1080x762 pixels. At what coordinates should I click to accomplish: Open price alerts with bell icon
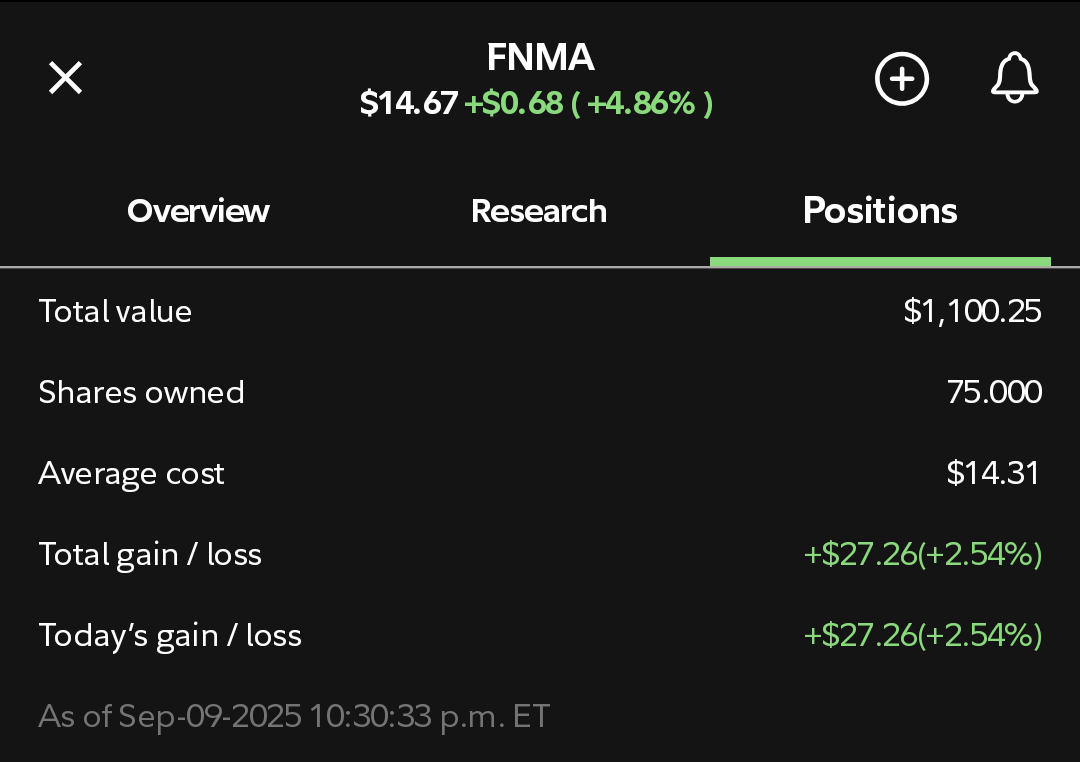pyautogui.click(x=1015, y=77)
